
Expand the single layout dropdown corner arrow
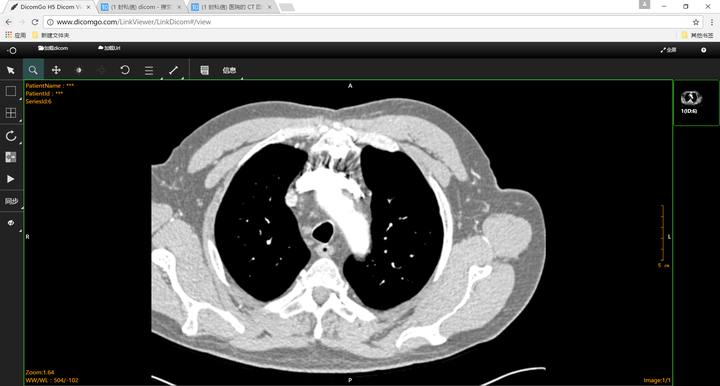tap(20, 99)
